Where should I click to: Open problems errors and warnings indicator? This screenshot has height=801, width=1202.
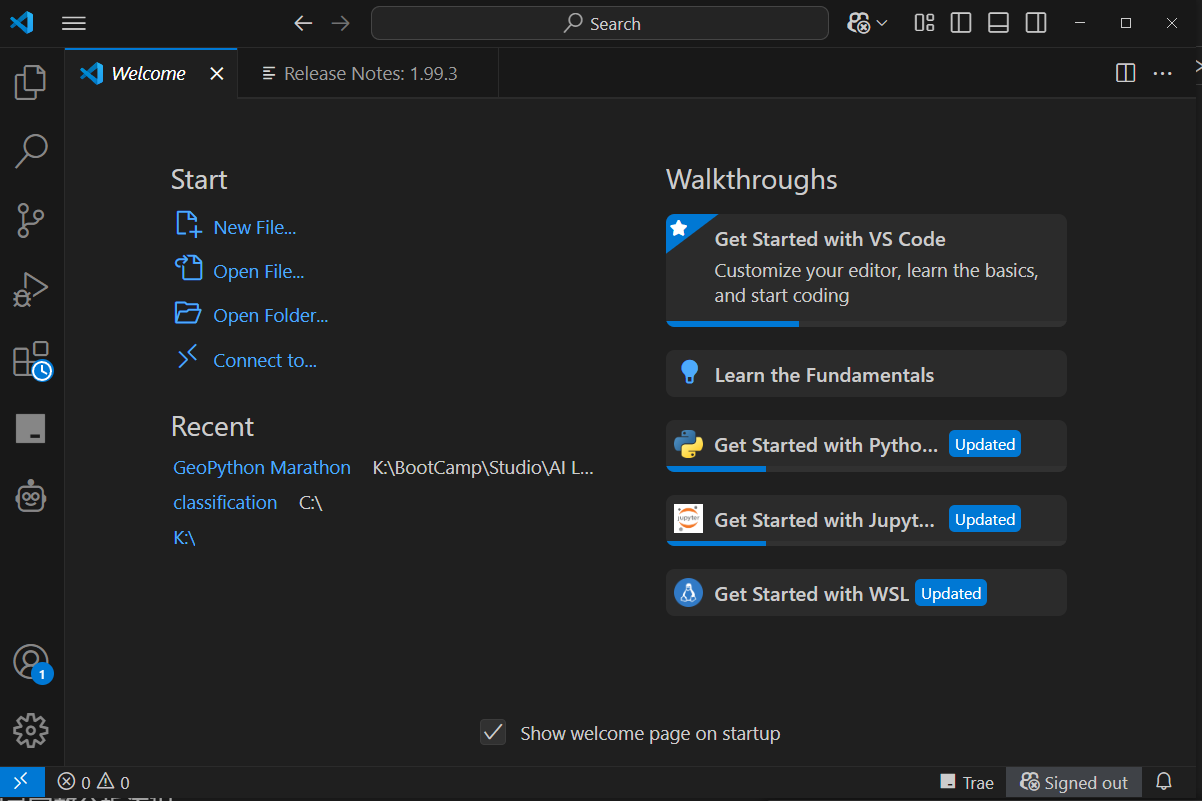click(93, 783)
